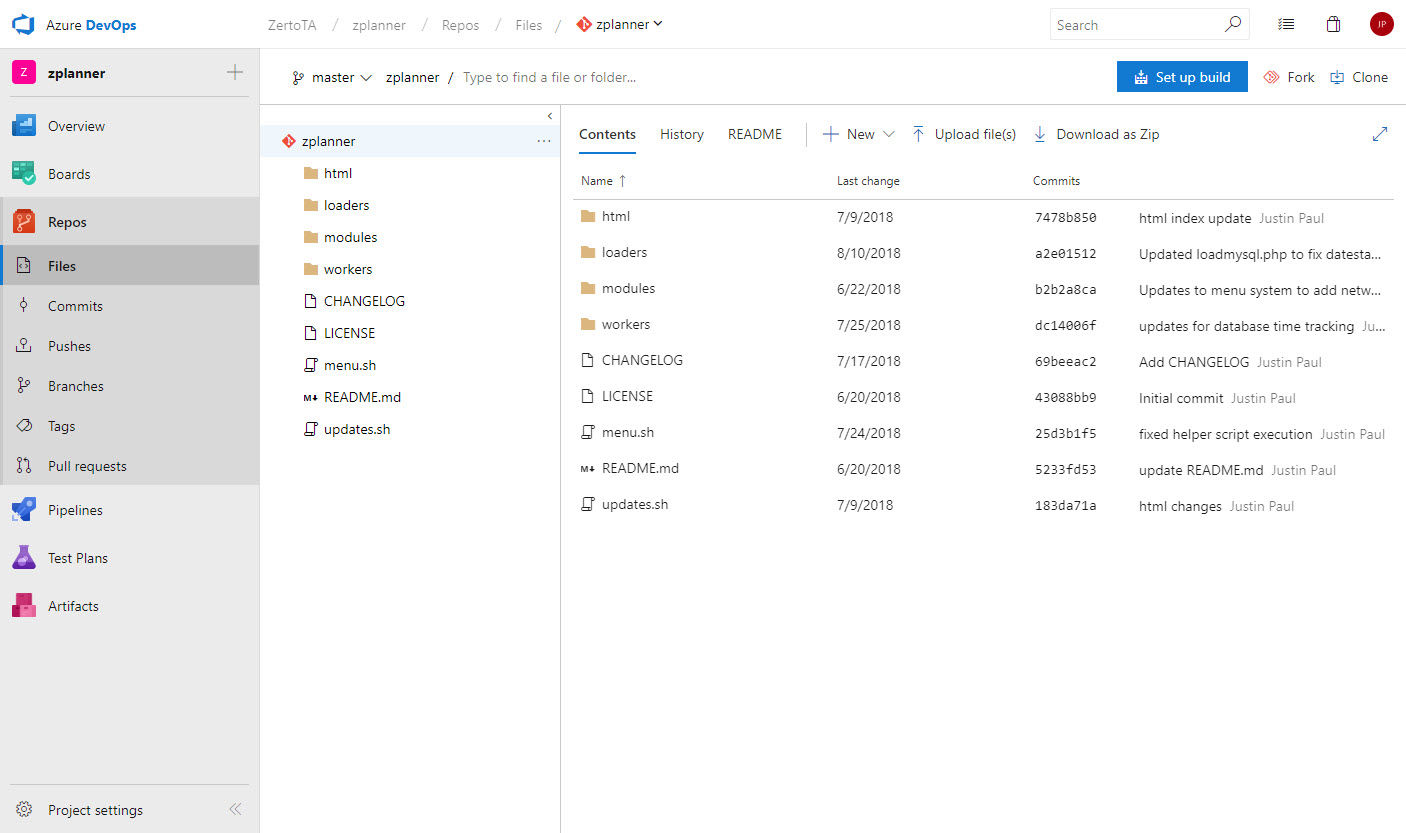
Task: Click the Tags icon in Repos submenu
Action: (24, 426)
